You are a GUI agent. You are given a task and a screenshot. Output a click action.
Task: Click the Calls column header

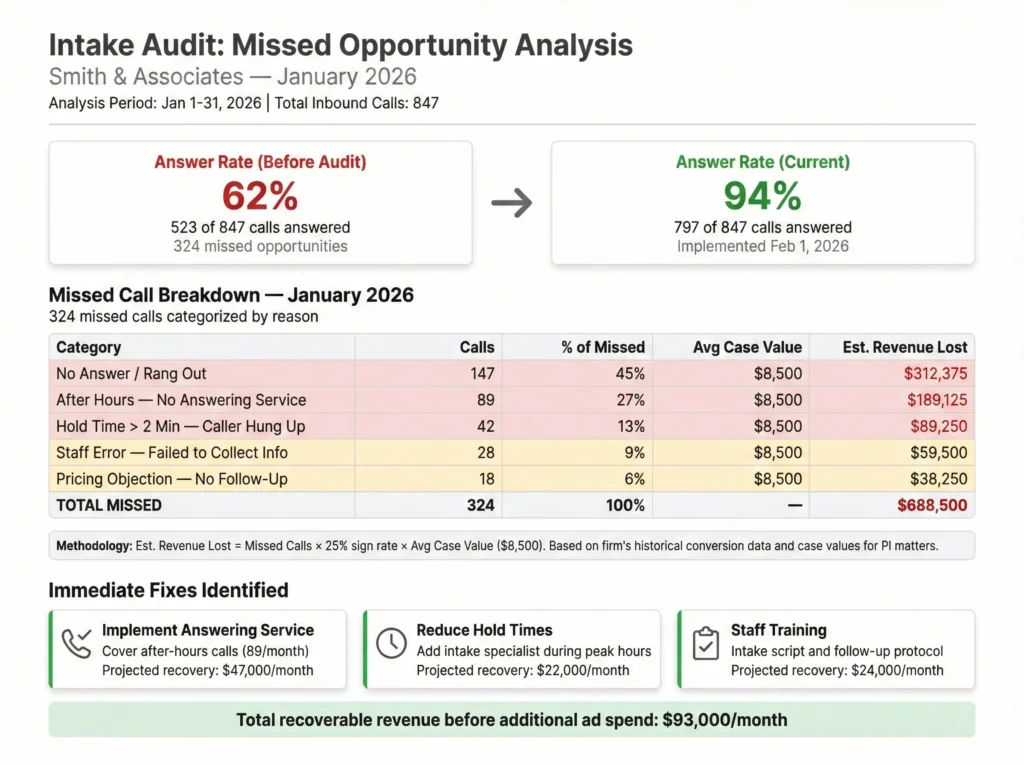pyautogui.click(x=476, y=347)
